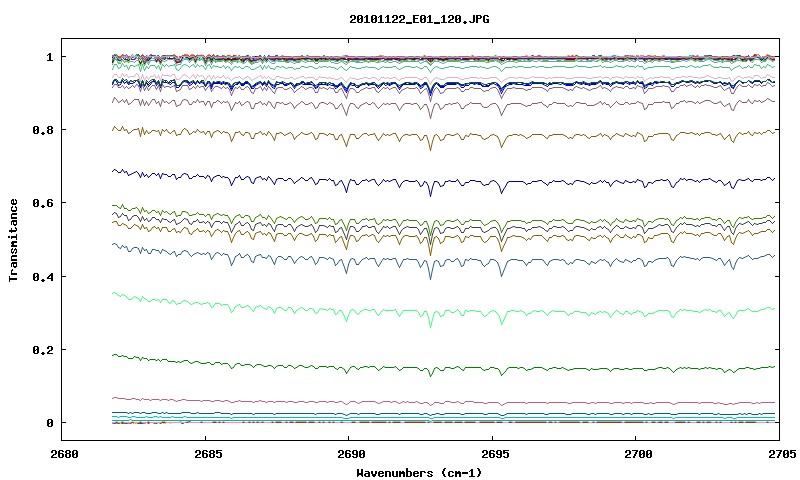The height and width of the screenshot is (480, 800).
Task: Click the x-axis tick label 2705
Action: 782,454
